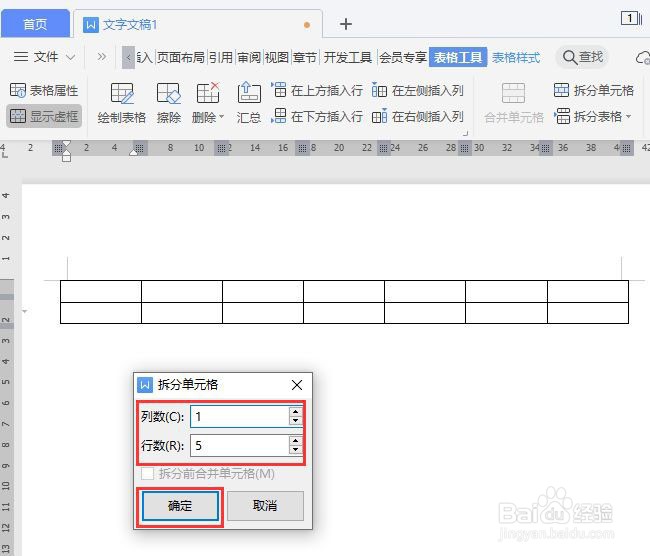Select the 擦除 eraser tool

pos(169,104)
